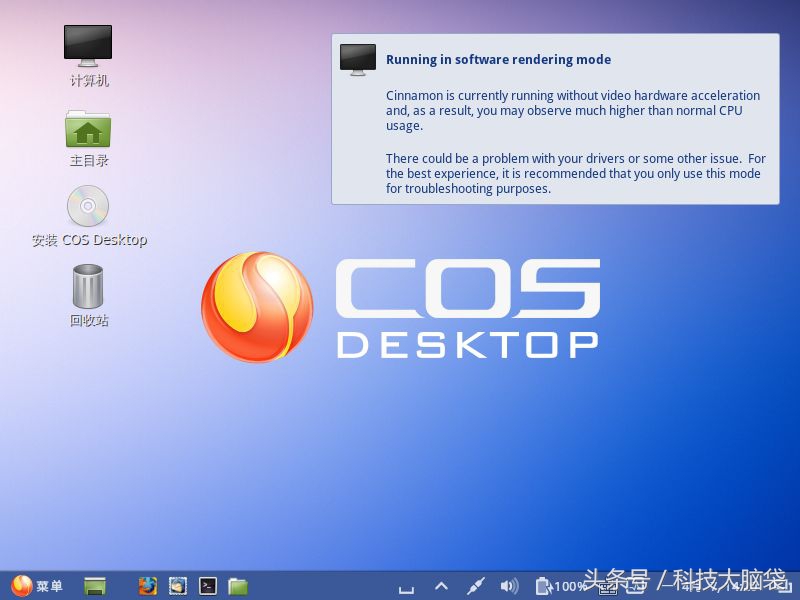
Task: Select 回收站 trash icon
Action: 88,295
